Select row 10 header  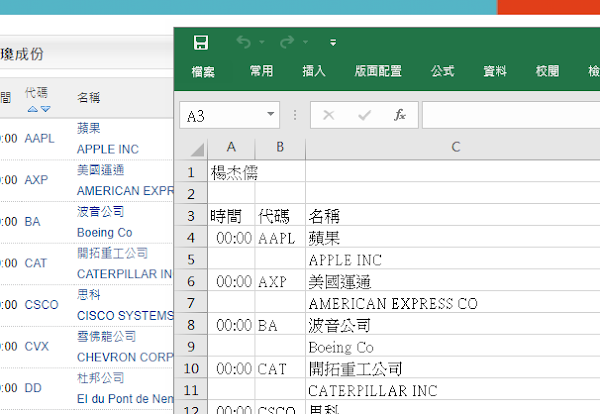pos(191,368)
